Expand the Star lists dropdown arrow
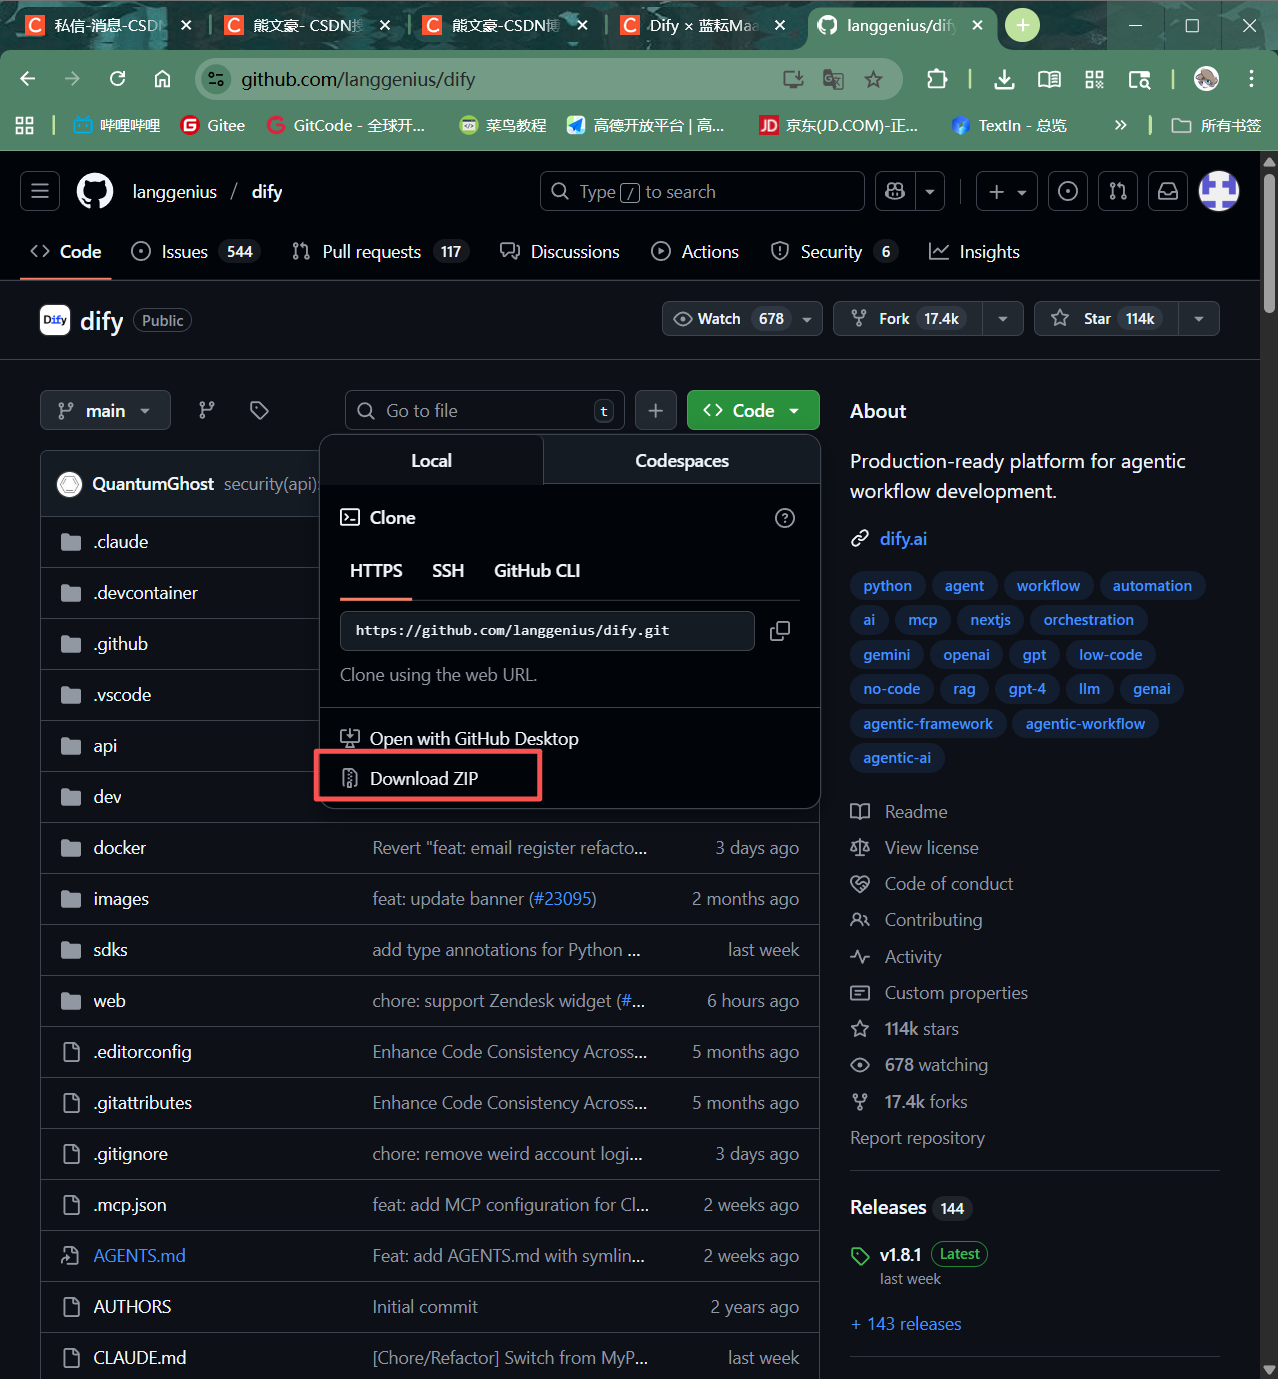This screenshot has width=1278, height=1379. 1199,319
